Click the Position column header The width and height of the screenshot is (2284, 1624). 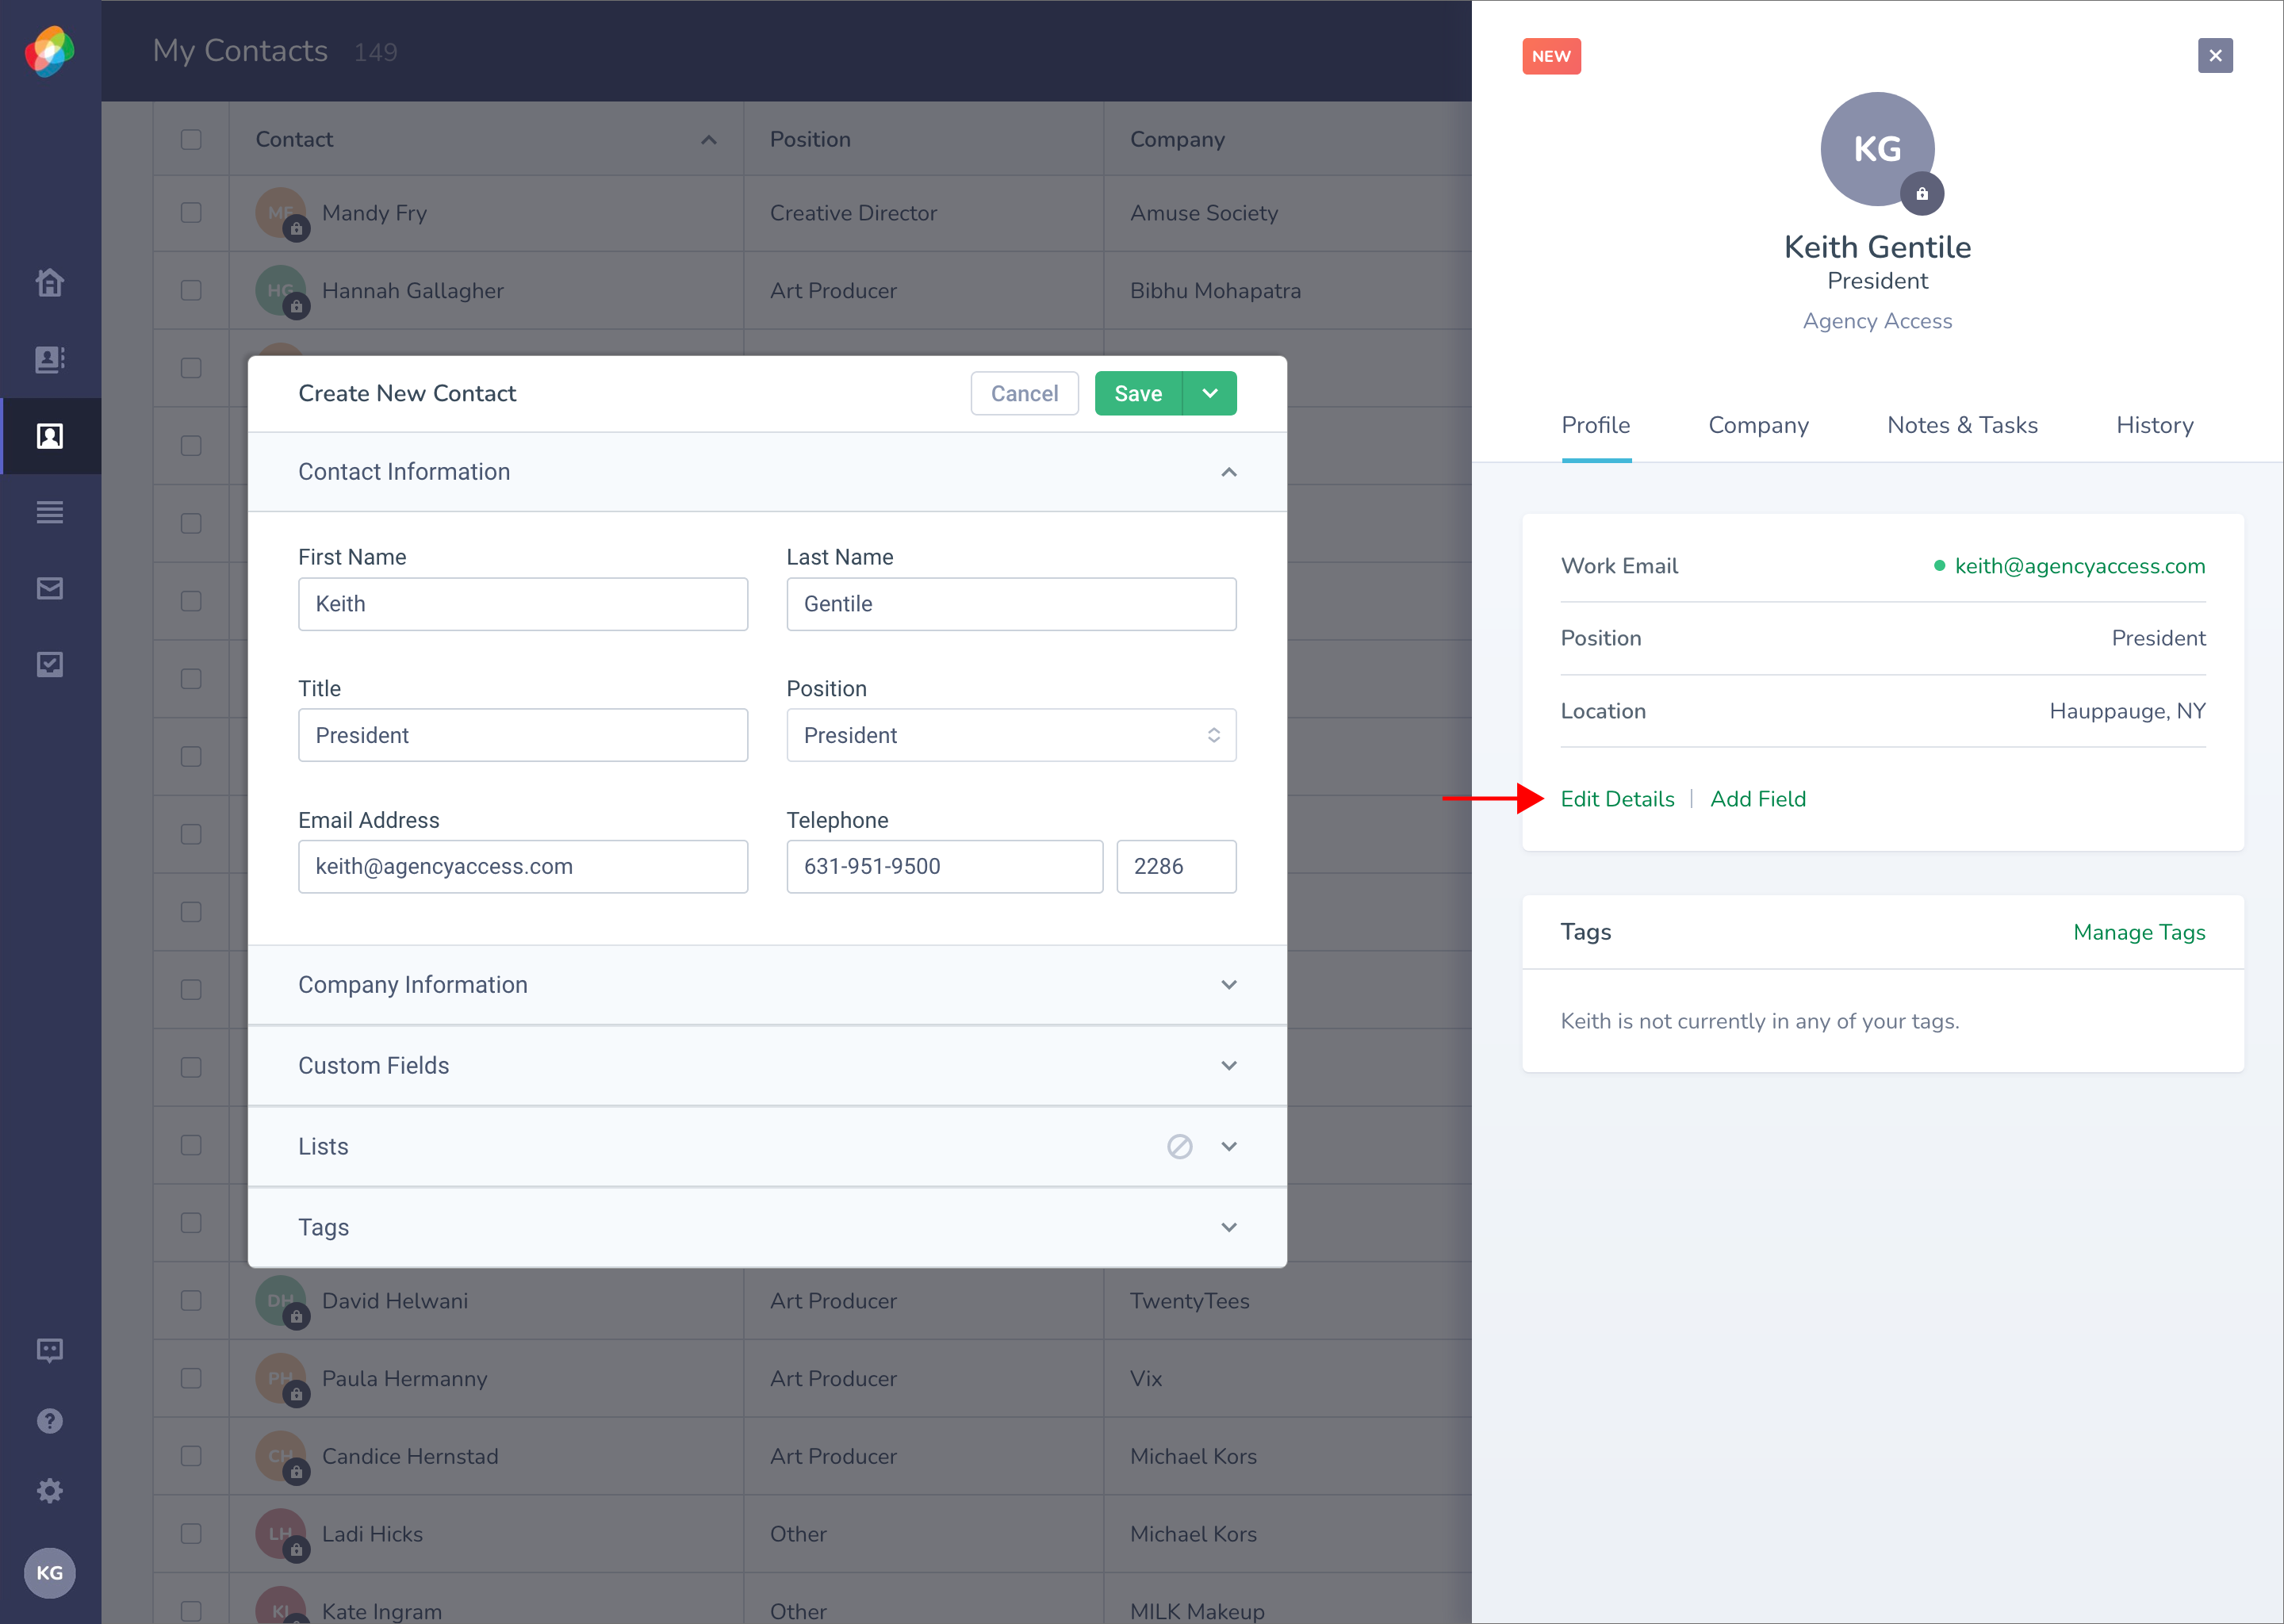[810, 140]
